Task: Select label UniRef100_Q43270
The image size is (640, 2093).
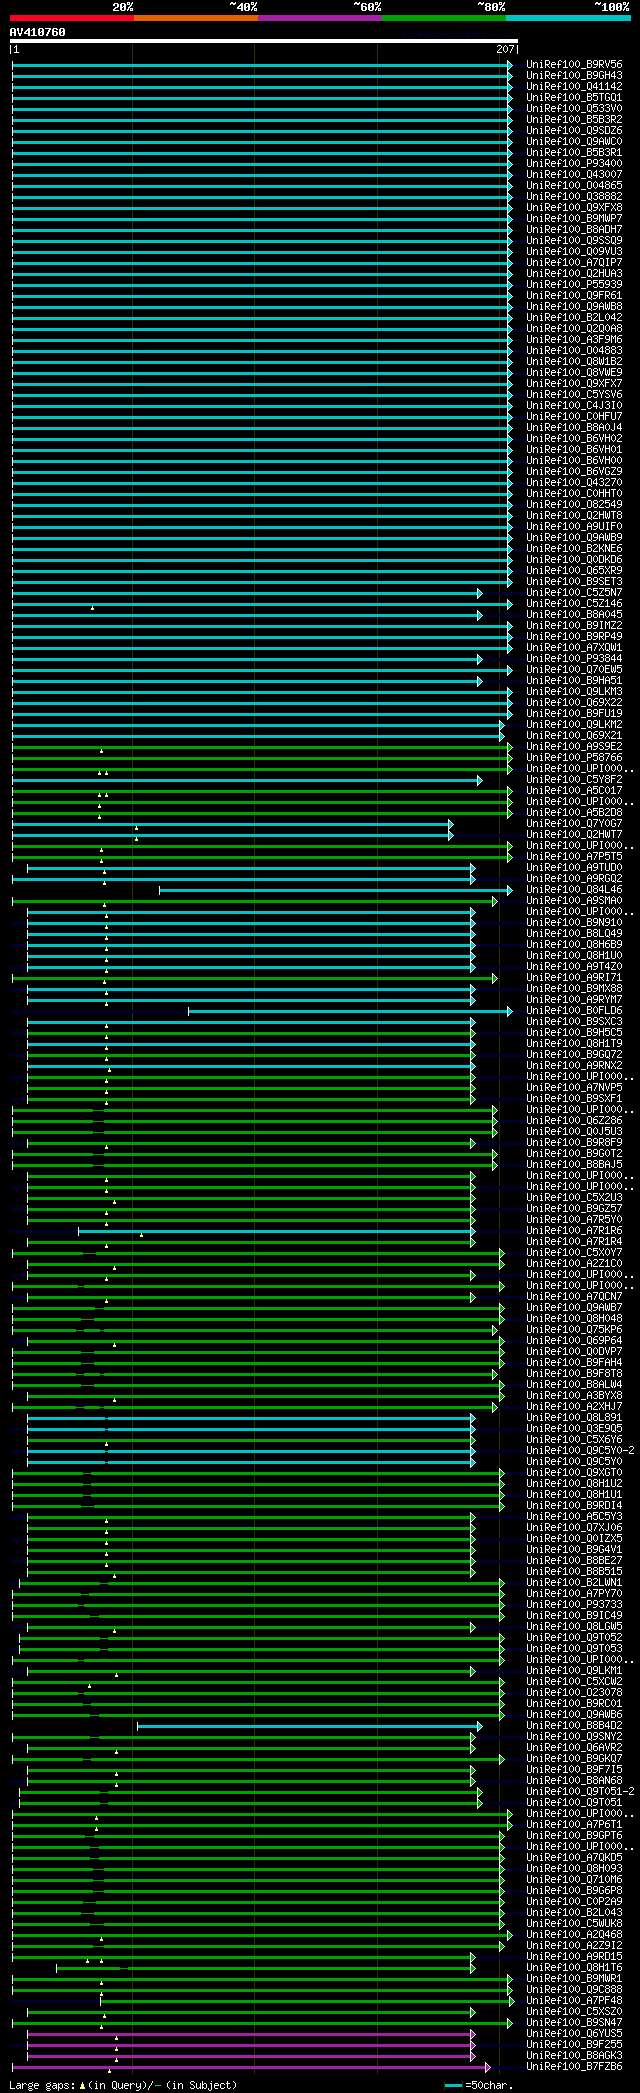Action: coord(574,482)
